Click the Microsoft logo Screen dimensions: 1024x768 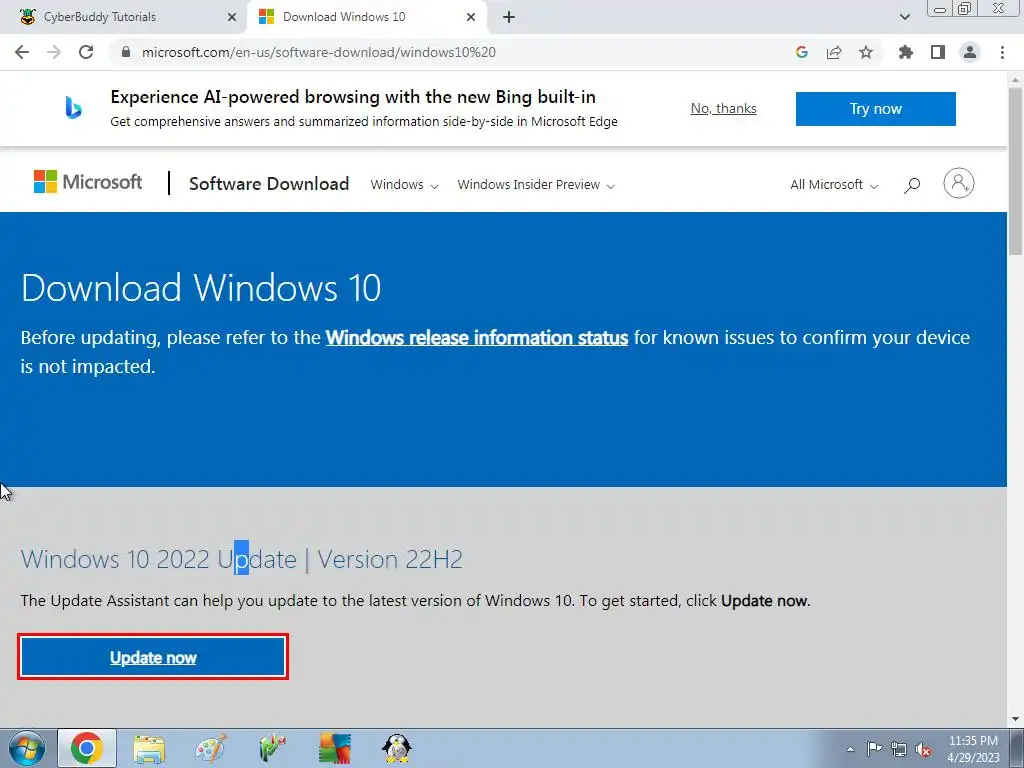click(x=88, y=182)
